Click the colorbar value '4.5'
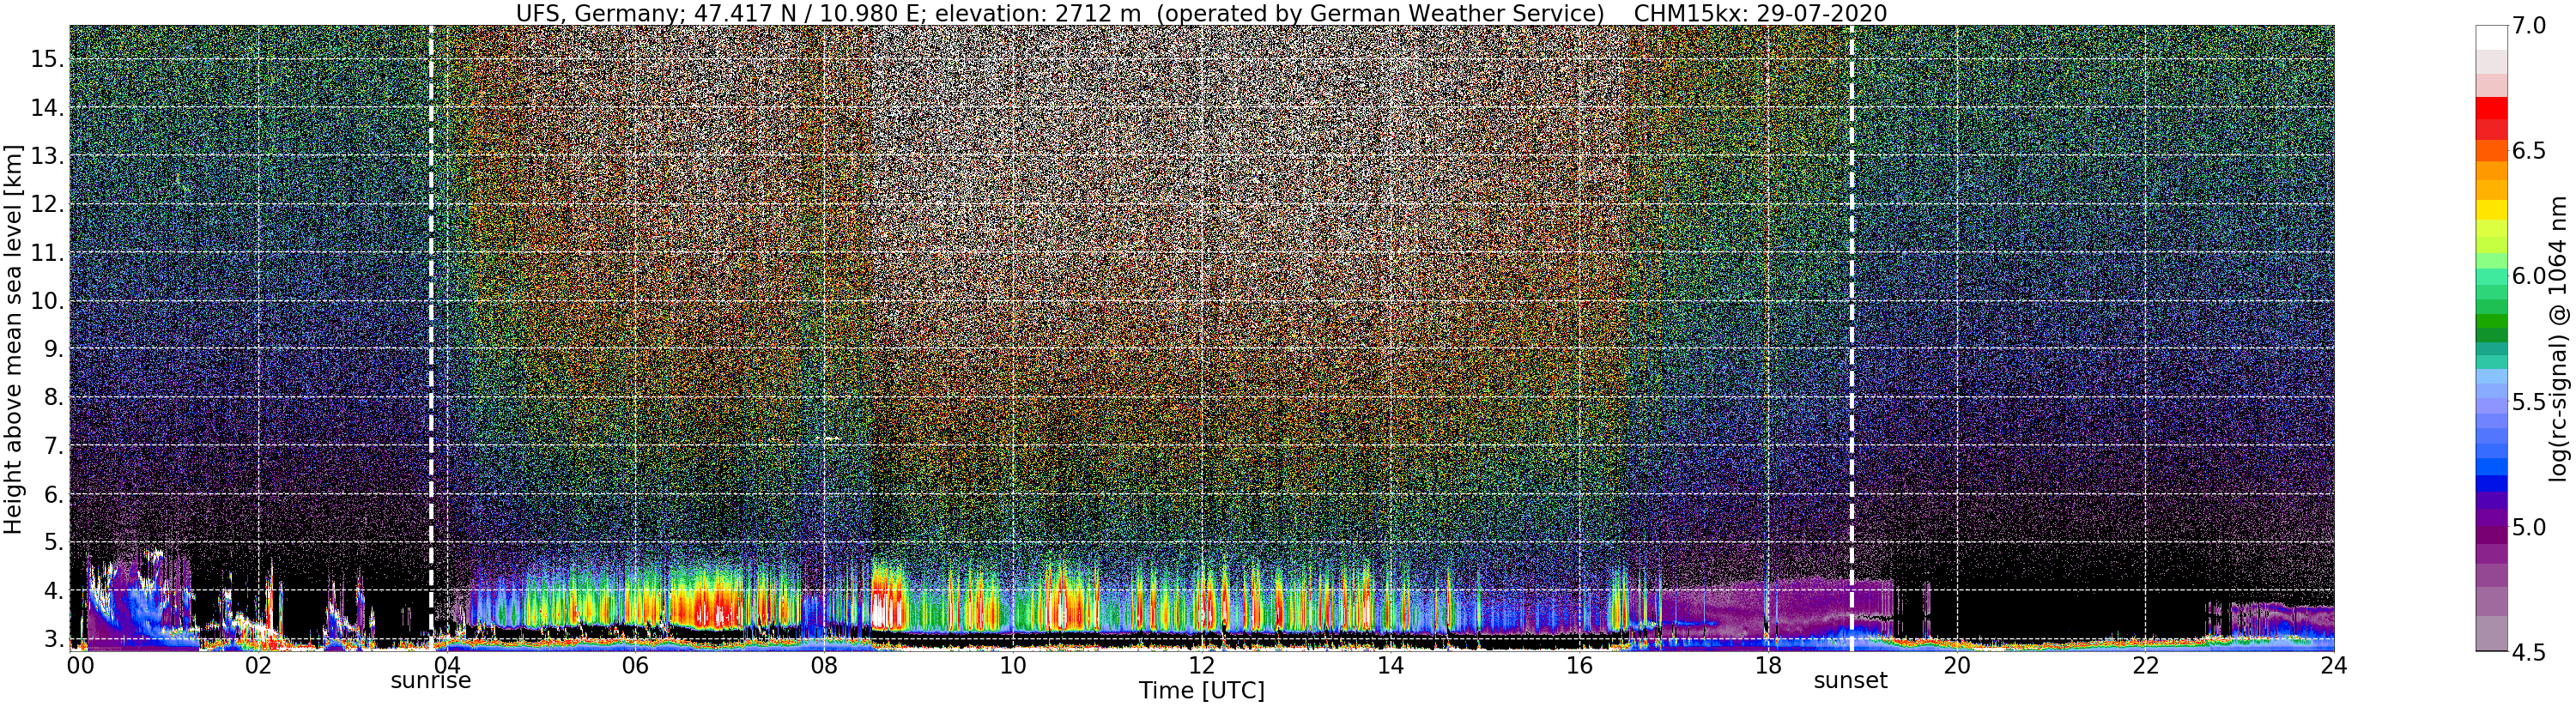This screenshot has height=707, width=2576. point(2528,652)
